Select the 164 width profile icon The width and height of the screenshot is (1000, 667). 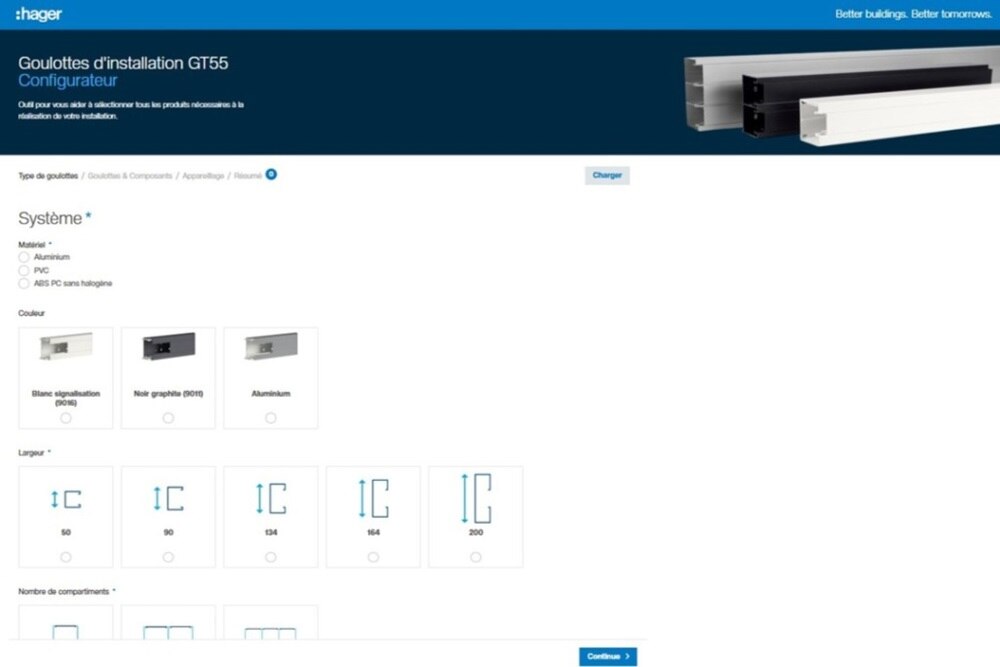tap(374, 498)
